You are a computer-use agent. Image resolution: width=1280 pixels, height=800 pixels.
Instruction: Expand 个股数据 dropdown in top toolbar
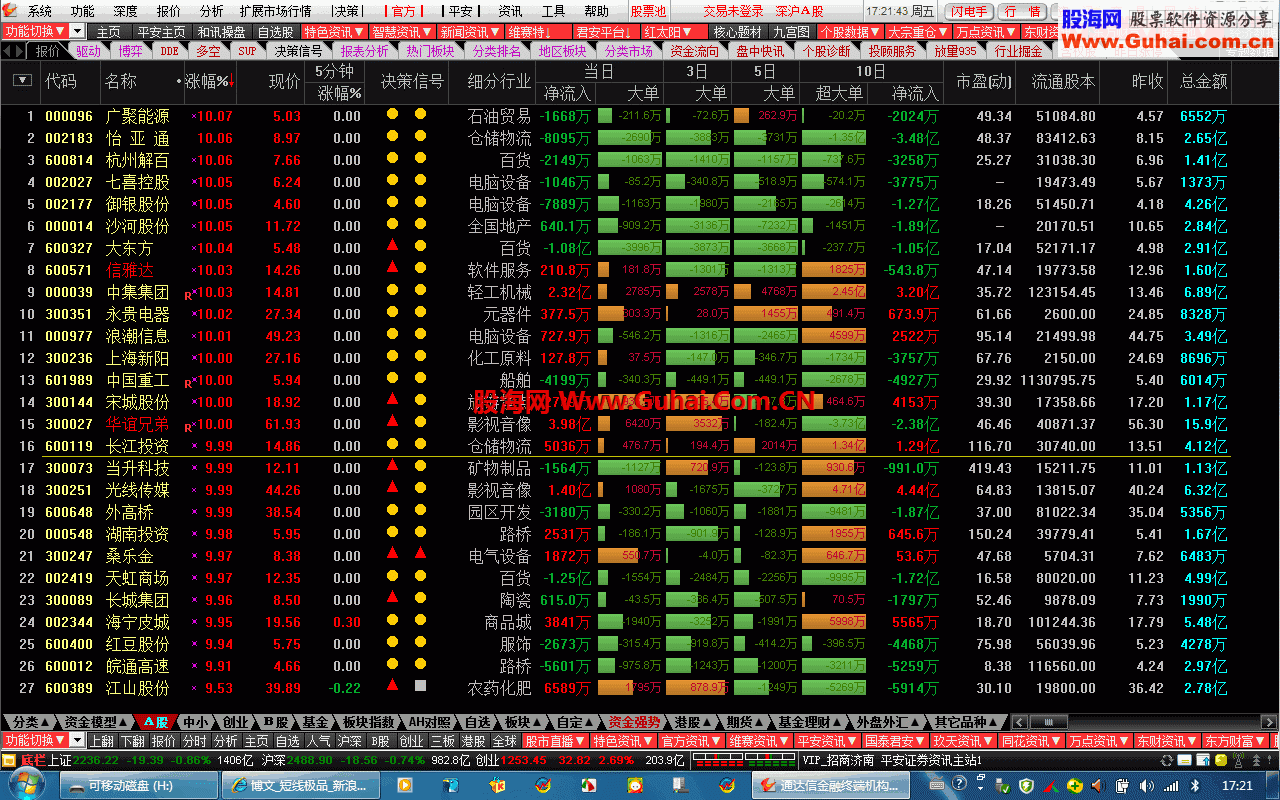(x=850, y=31)
